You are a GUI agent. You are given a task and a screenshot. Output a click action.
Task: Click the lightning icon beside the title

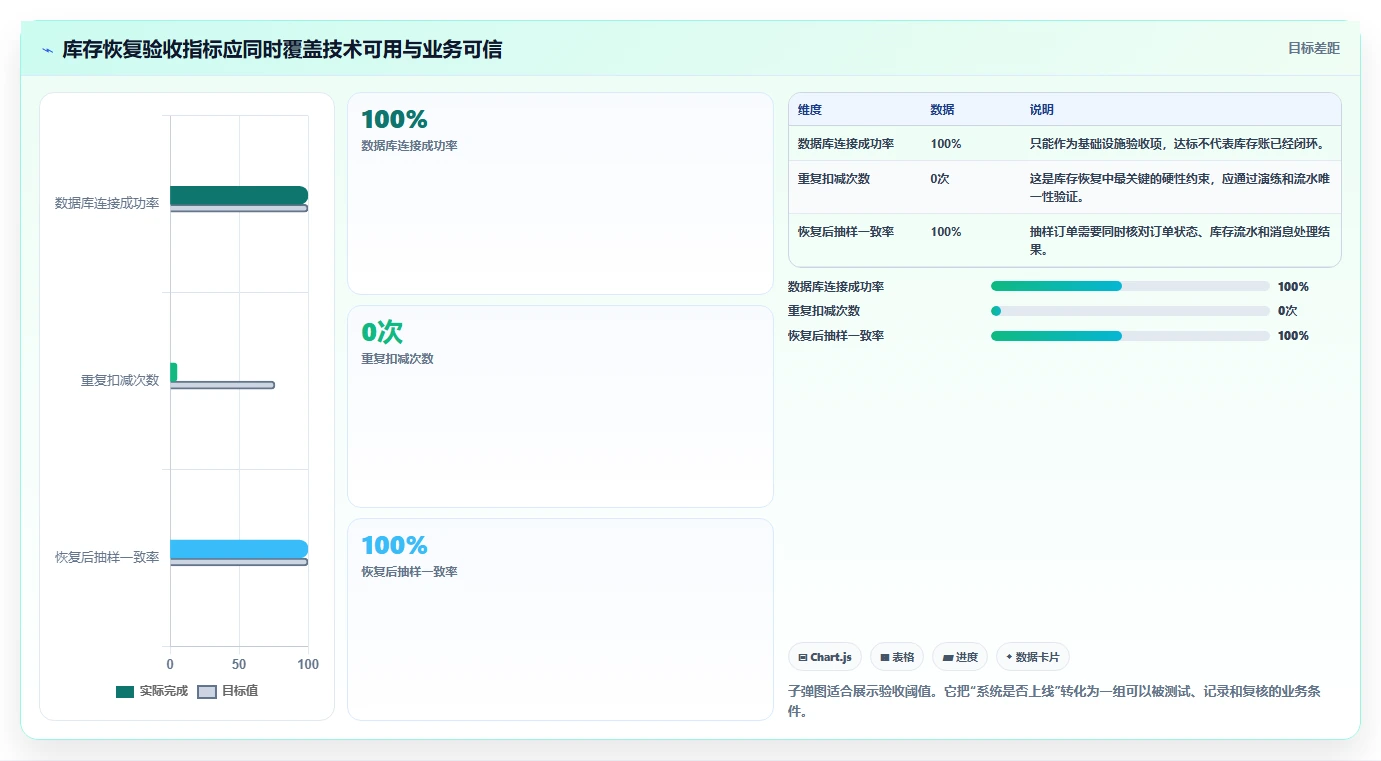point(47,50)
